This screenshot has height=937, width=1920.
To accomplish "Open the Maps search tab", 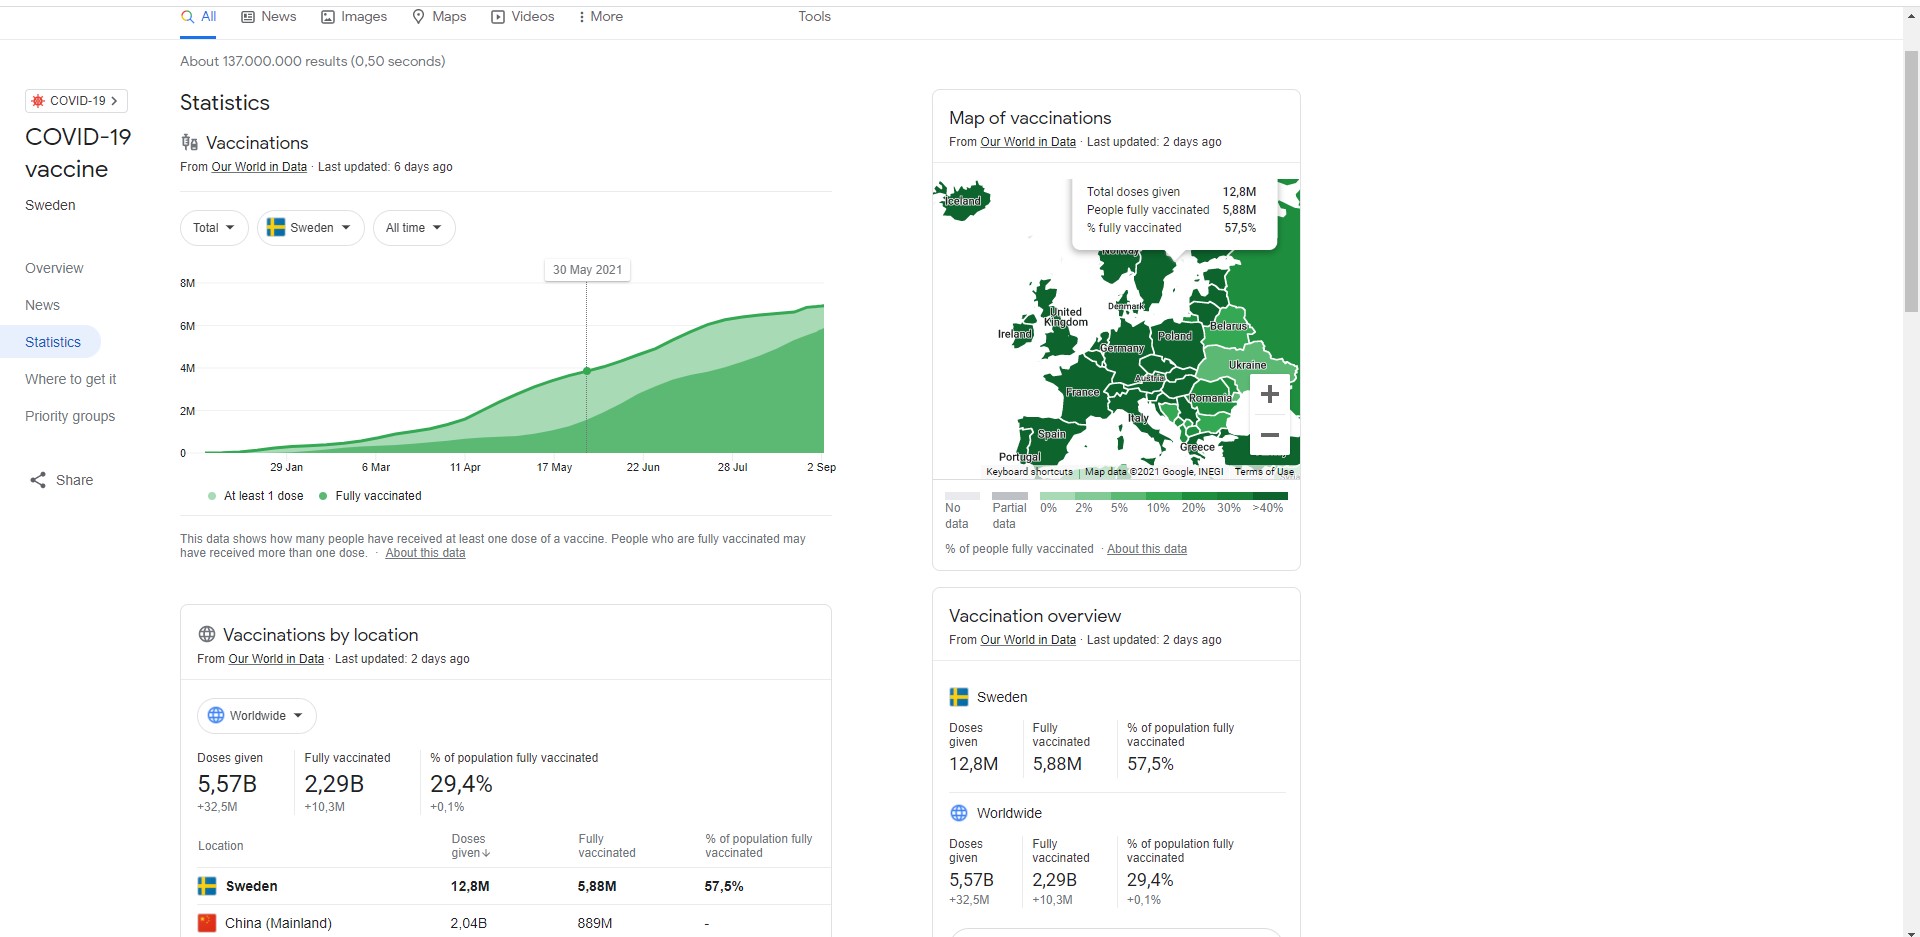I will pos(439,17).
